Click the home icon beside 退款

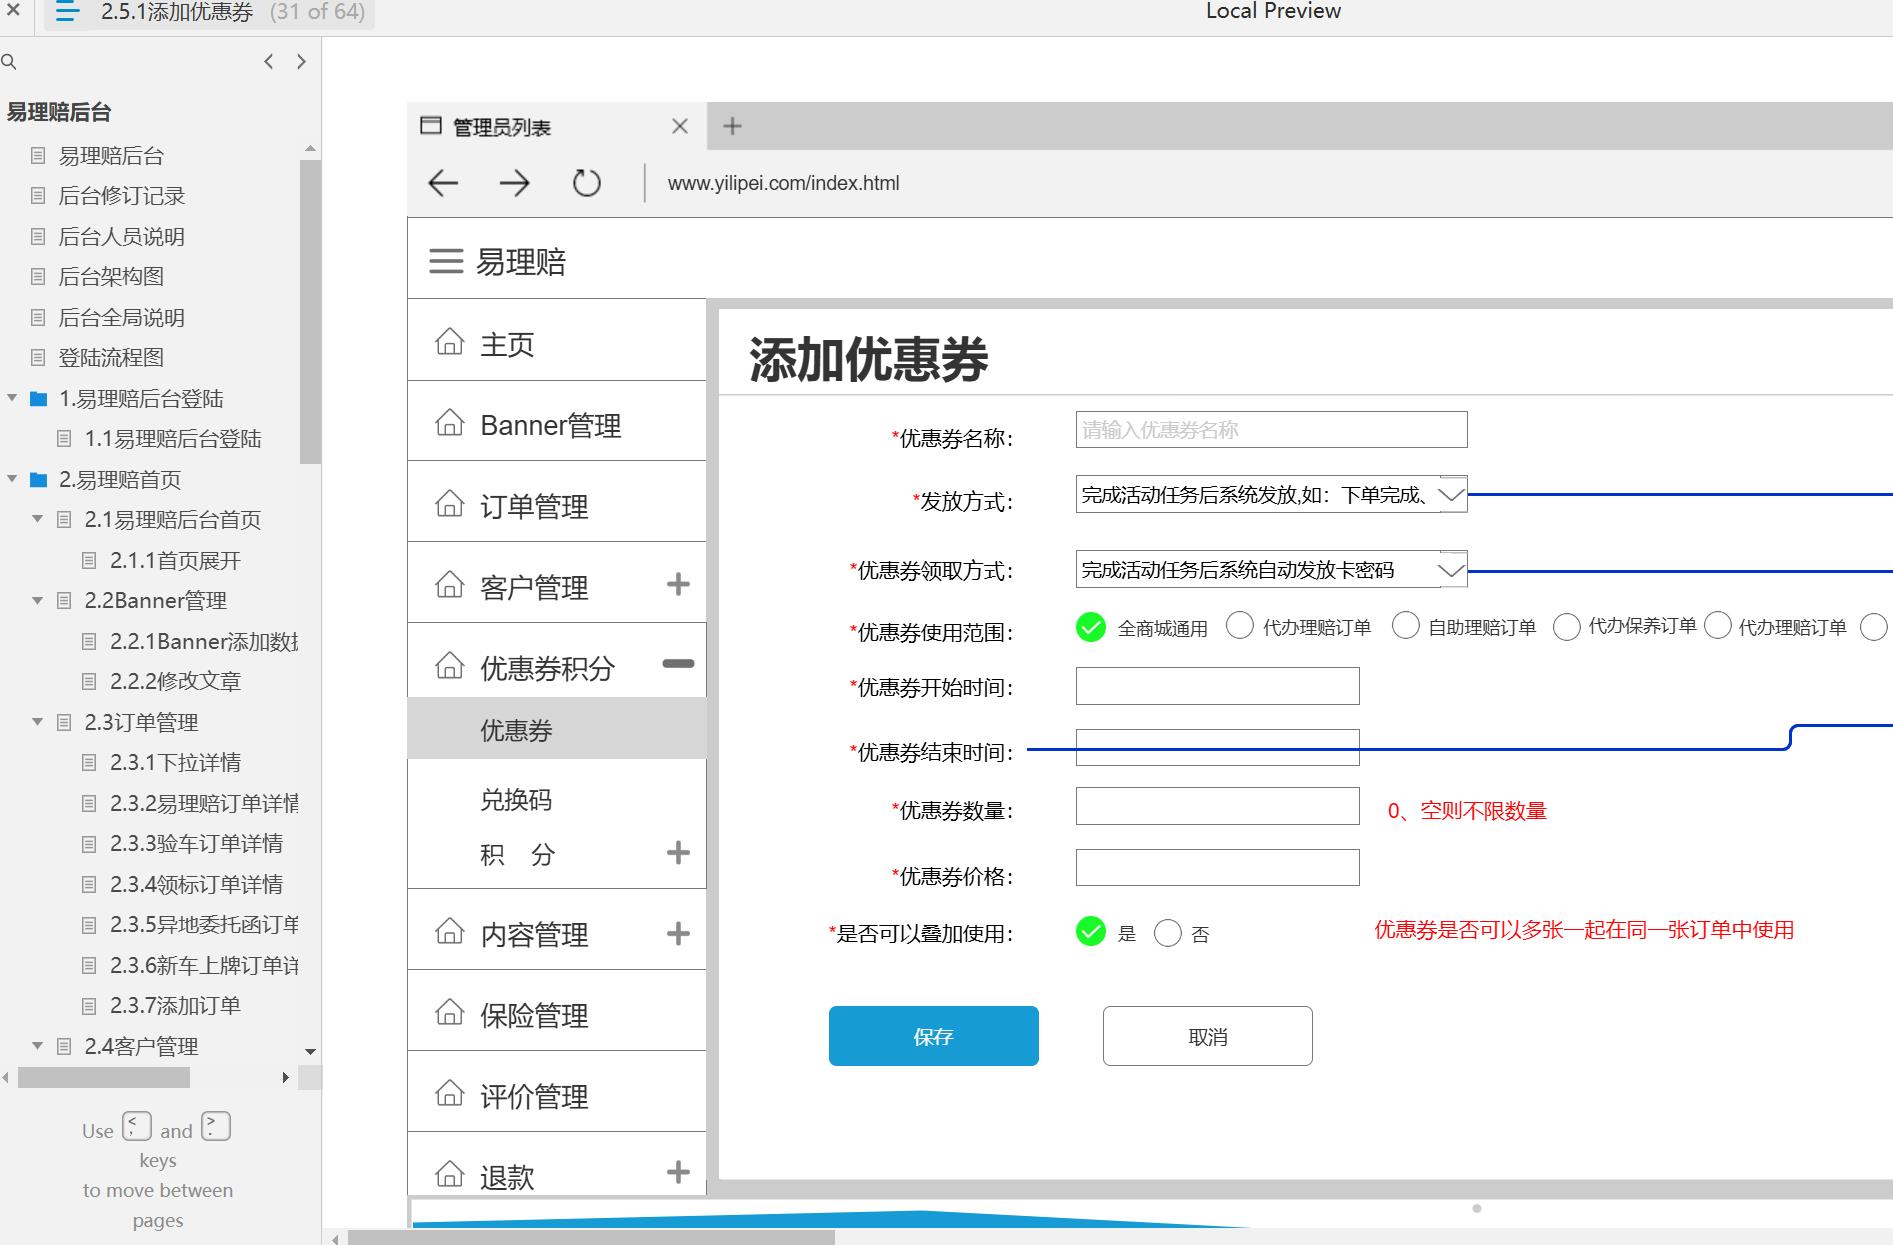[450, 1174]
